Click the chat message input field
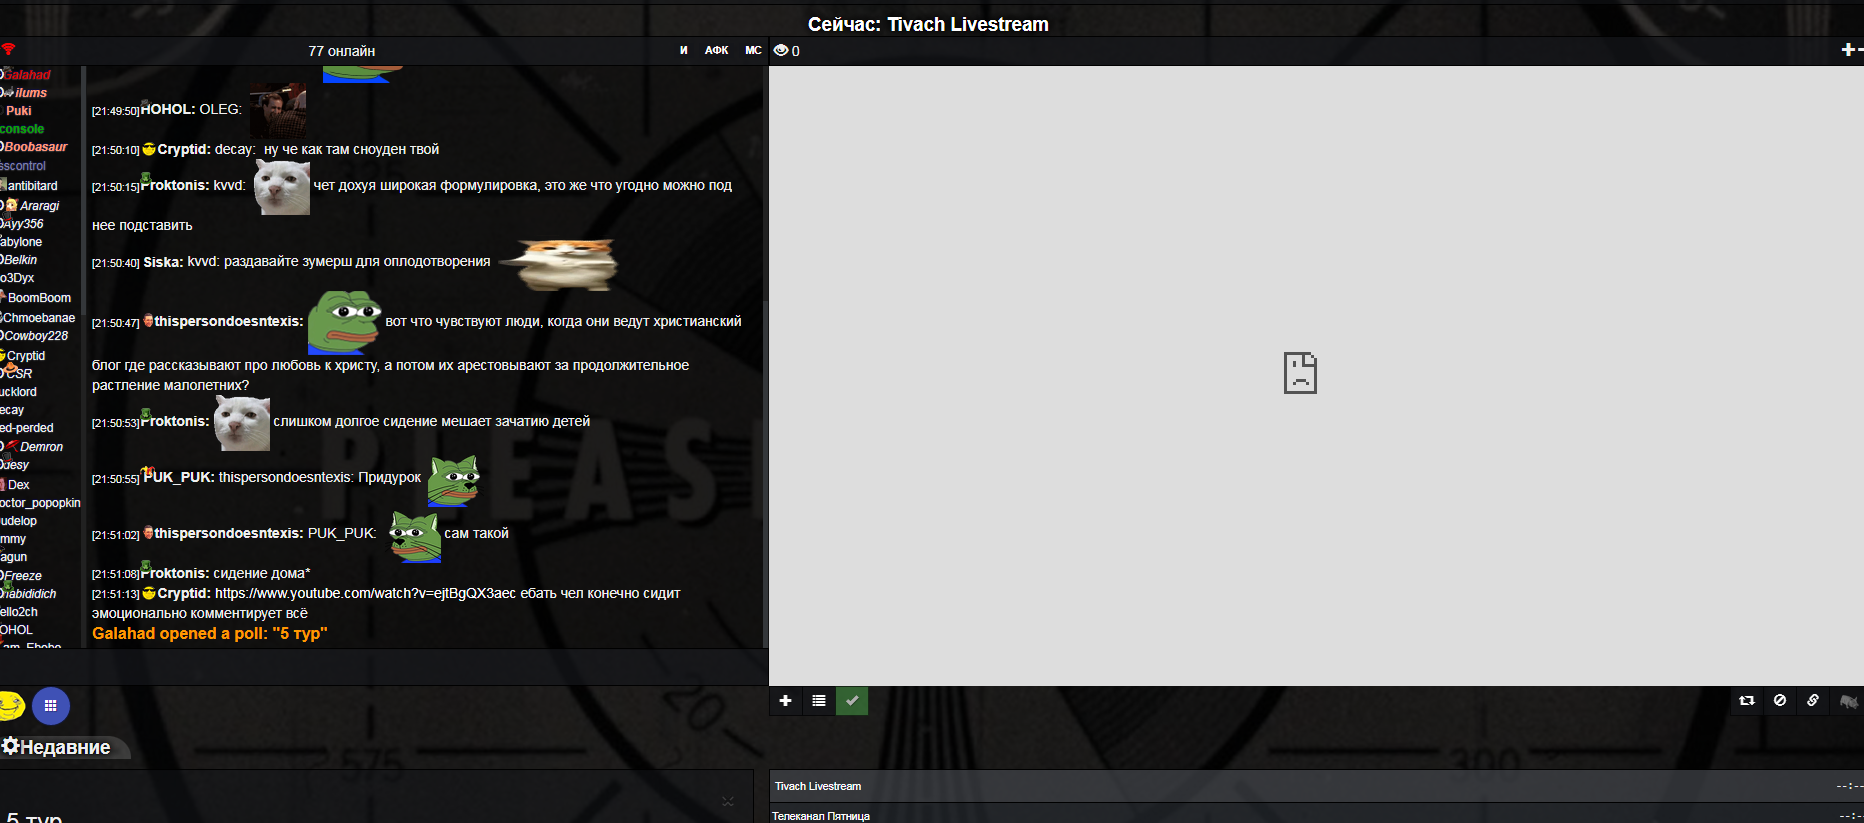The image size is (1864, 823). point(384,667)
